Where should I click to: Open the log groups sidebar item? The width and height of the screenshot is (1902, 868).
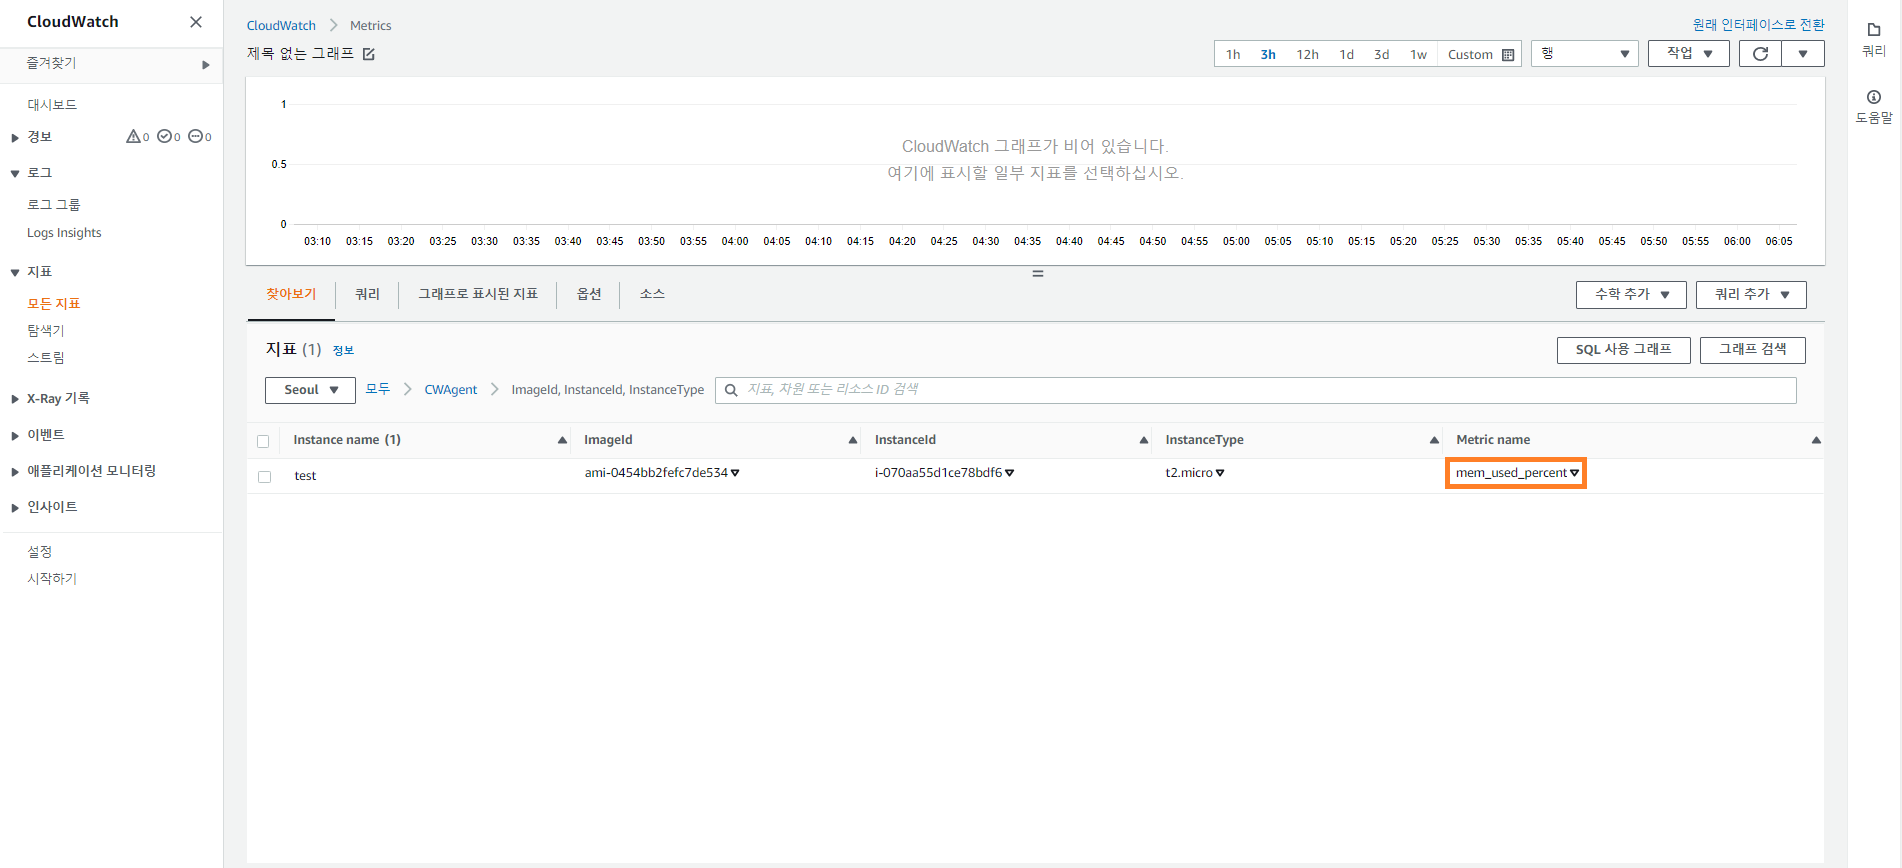(53, 205)
